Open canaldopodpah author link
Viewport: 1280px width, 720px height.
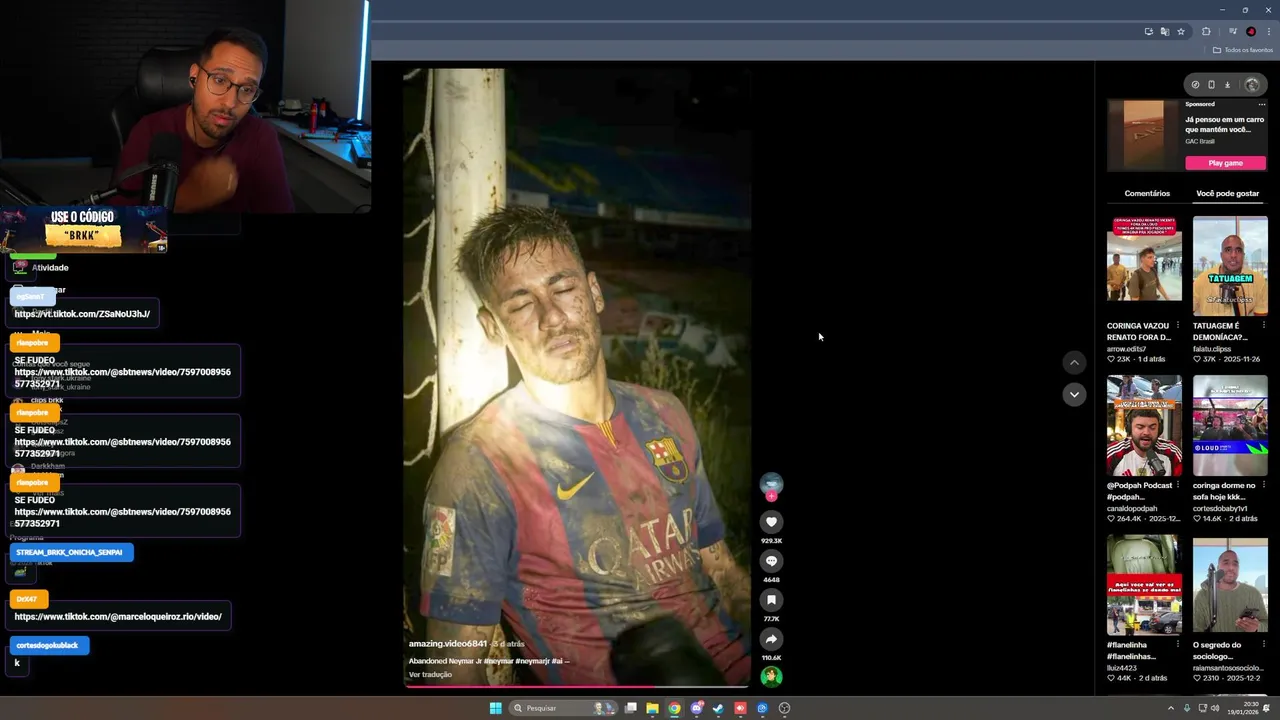tap(1132, 508)
